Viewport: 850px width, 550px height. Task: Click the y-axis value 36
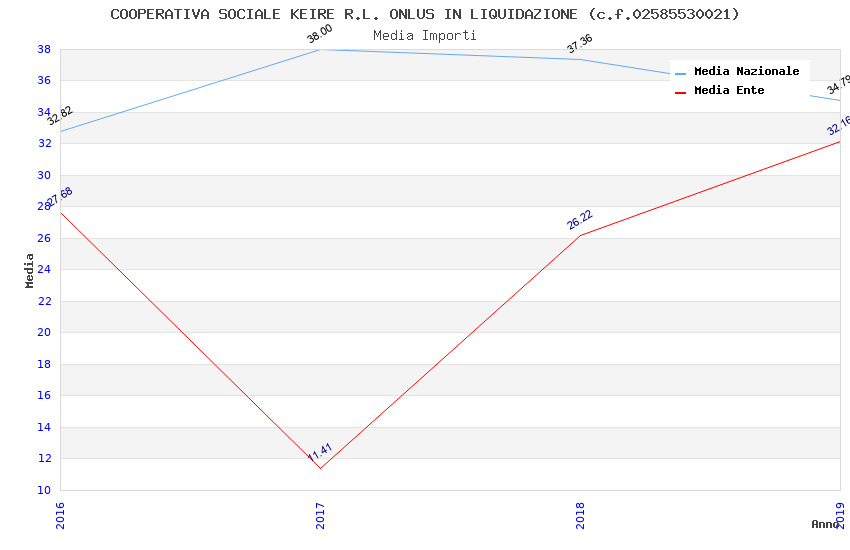pyautogui.click(x=44, y=80)
